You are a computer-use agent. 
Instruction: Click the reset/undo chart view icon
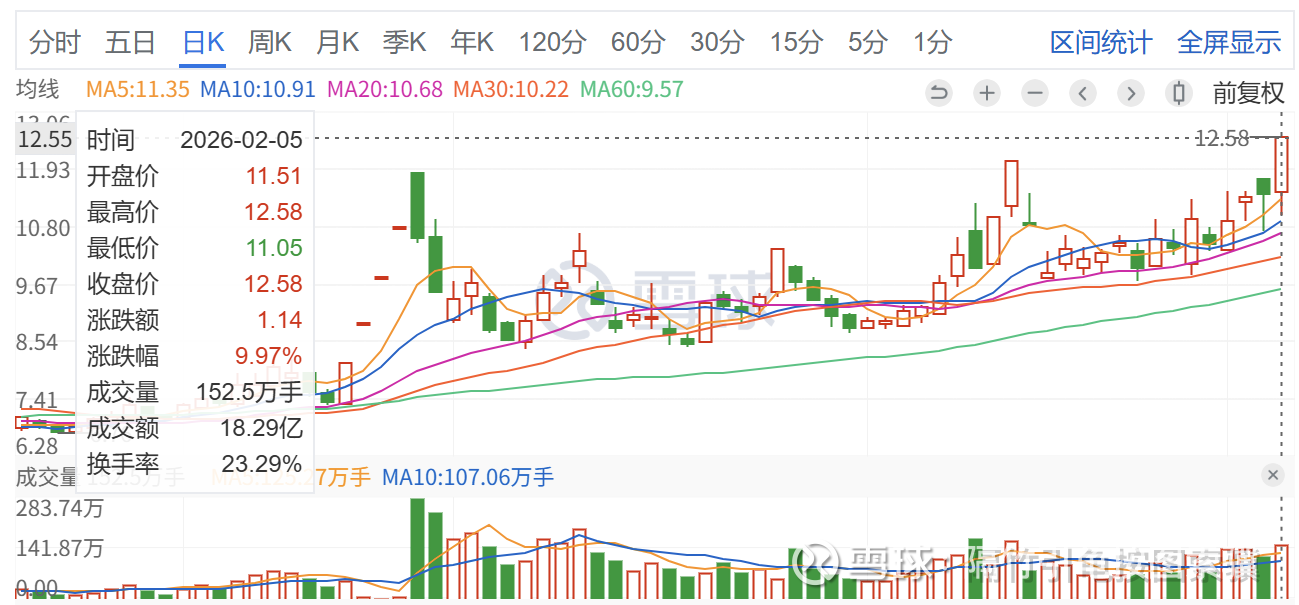pos(939,94)
